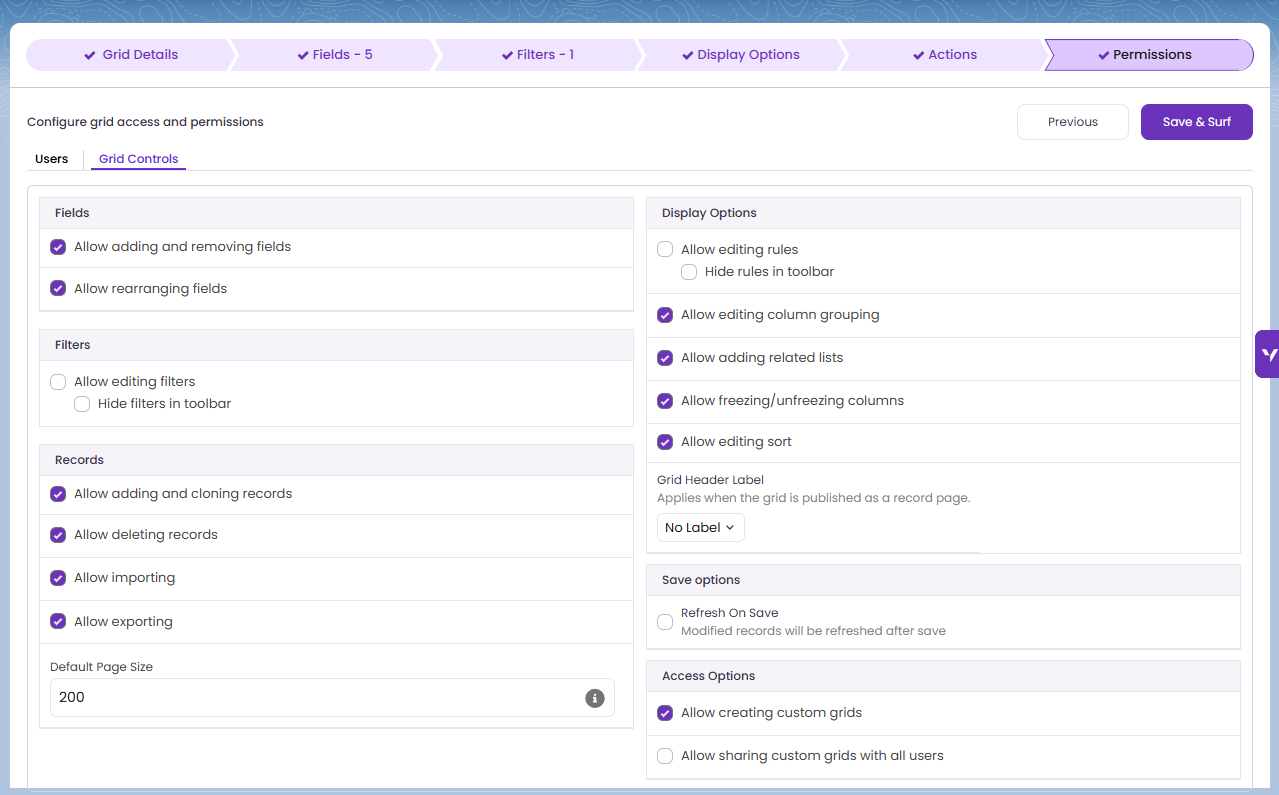Enable Allow editing filters checkbox

pos(58,382)
